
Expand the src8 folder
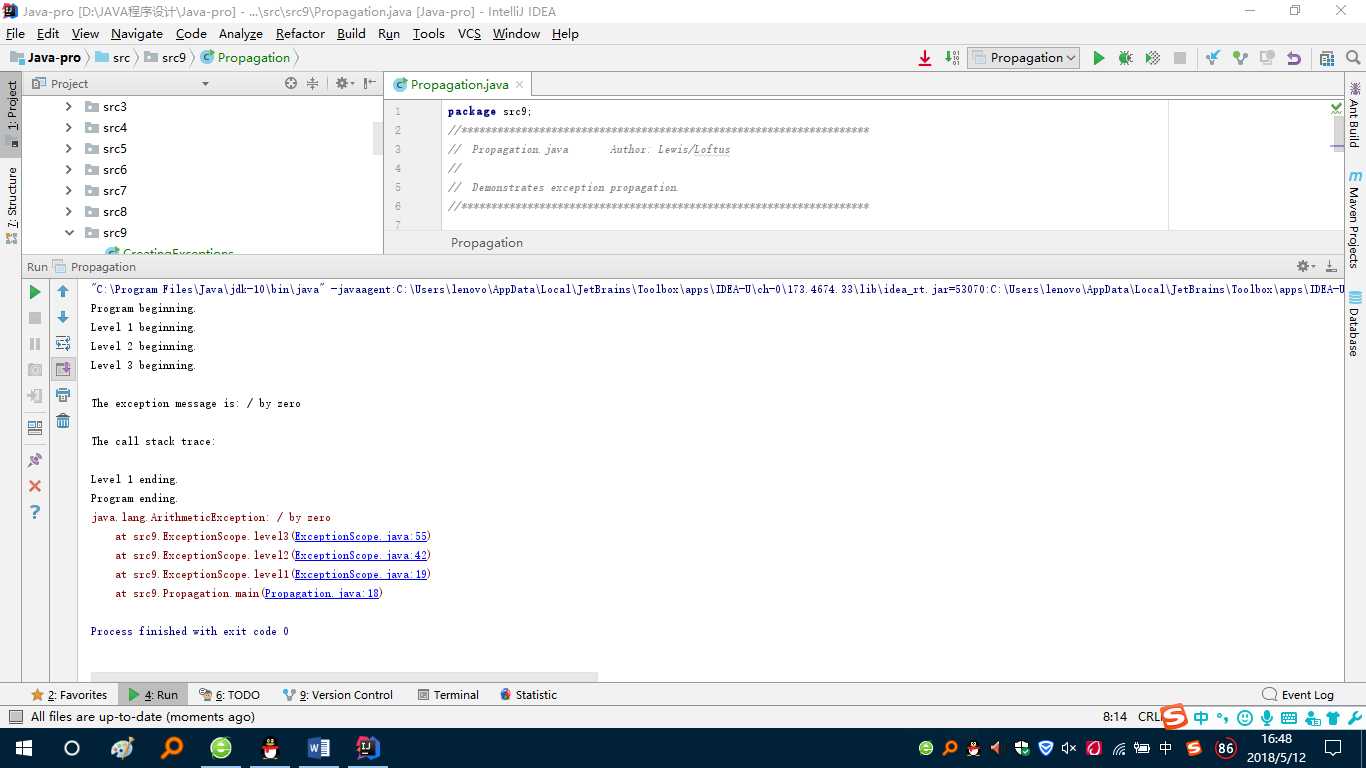point(69,212)
